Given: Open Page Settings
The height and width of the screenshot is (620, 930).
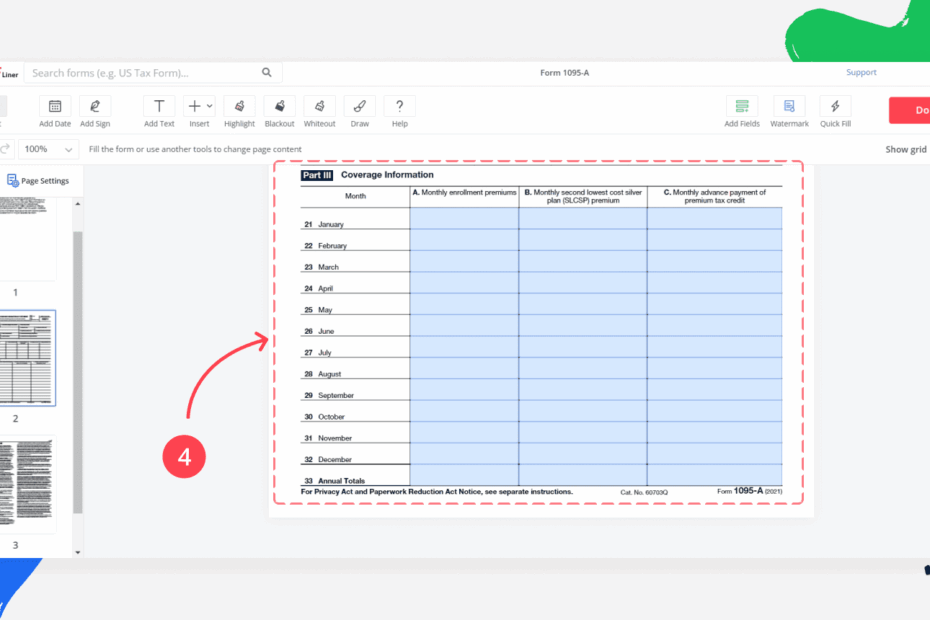Looking at the screenshot, I should [x=40, y=180].
